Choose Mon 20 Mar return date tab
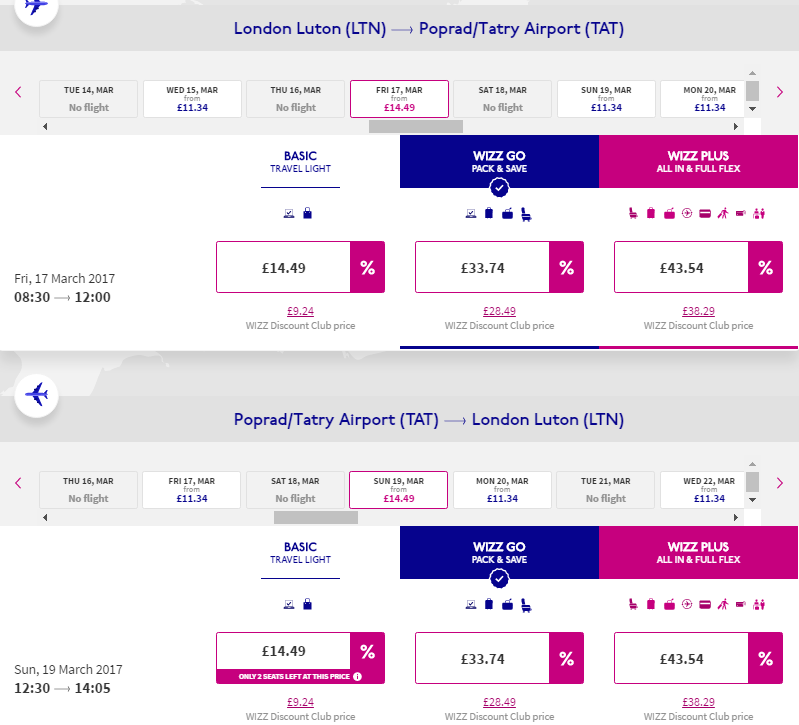Screen dimensions: 799x725 [x=503, y=490]
